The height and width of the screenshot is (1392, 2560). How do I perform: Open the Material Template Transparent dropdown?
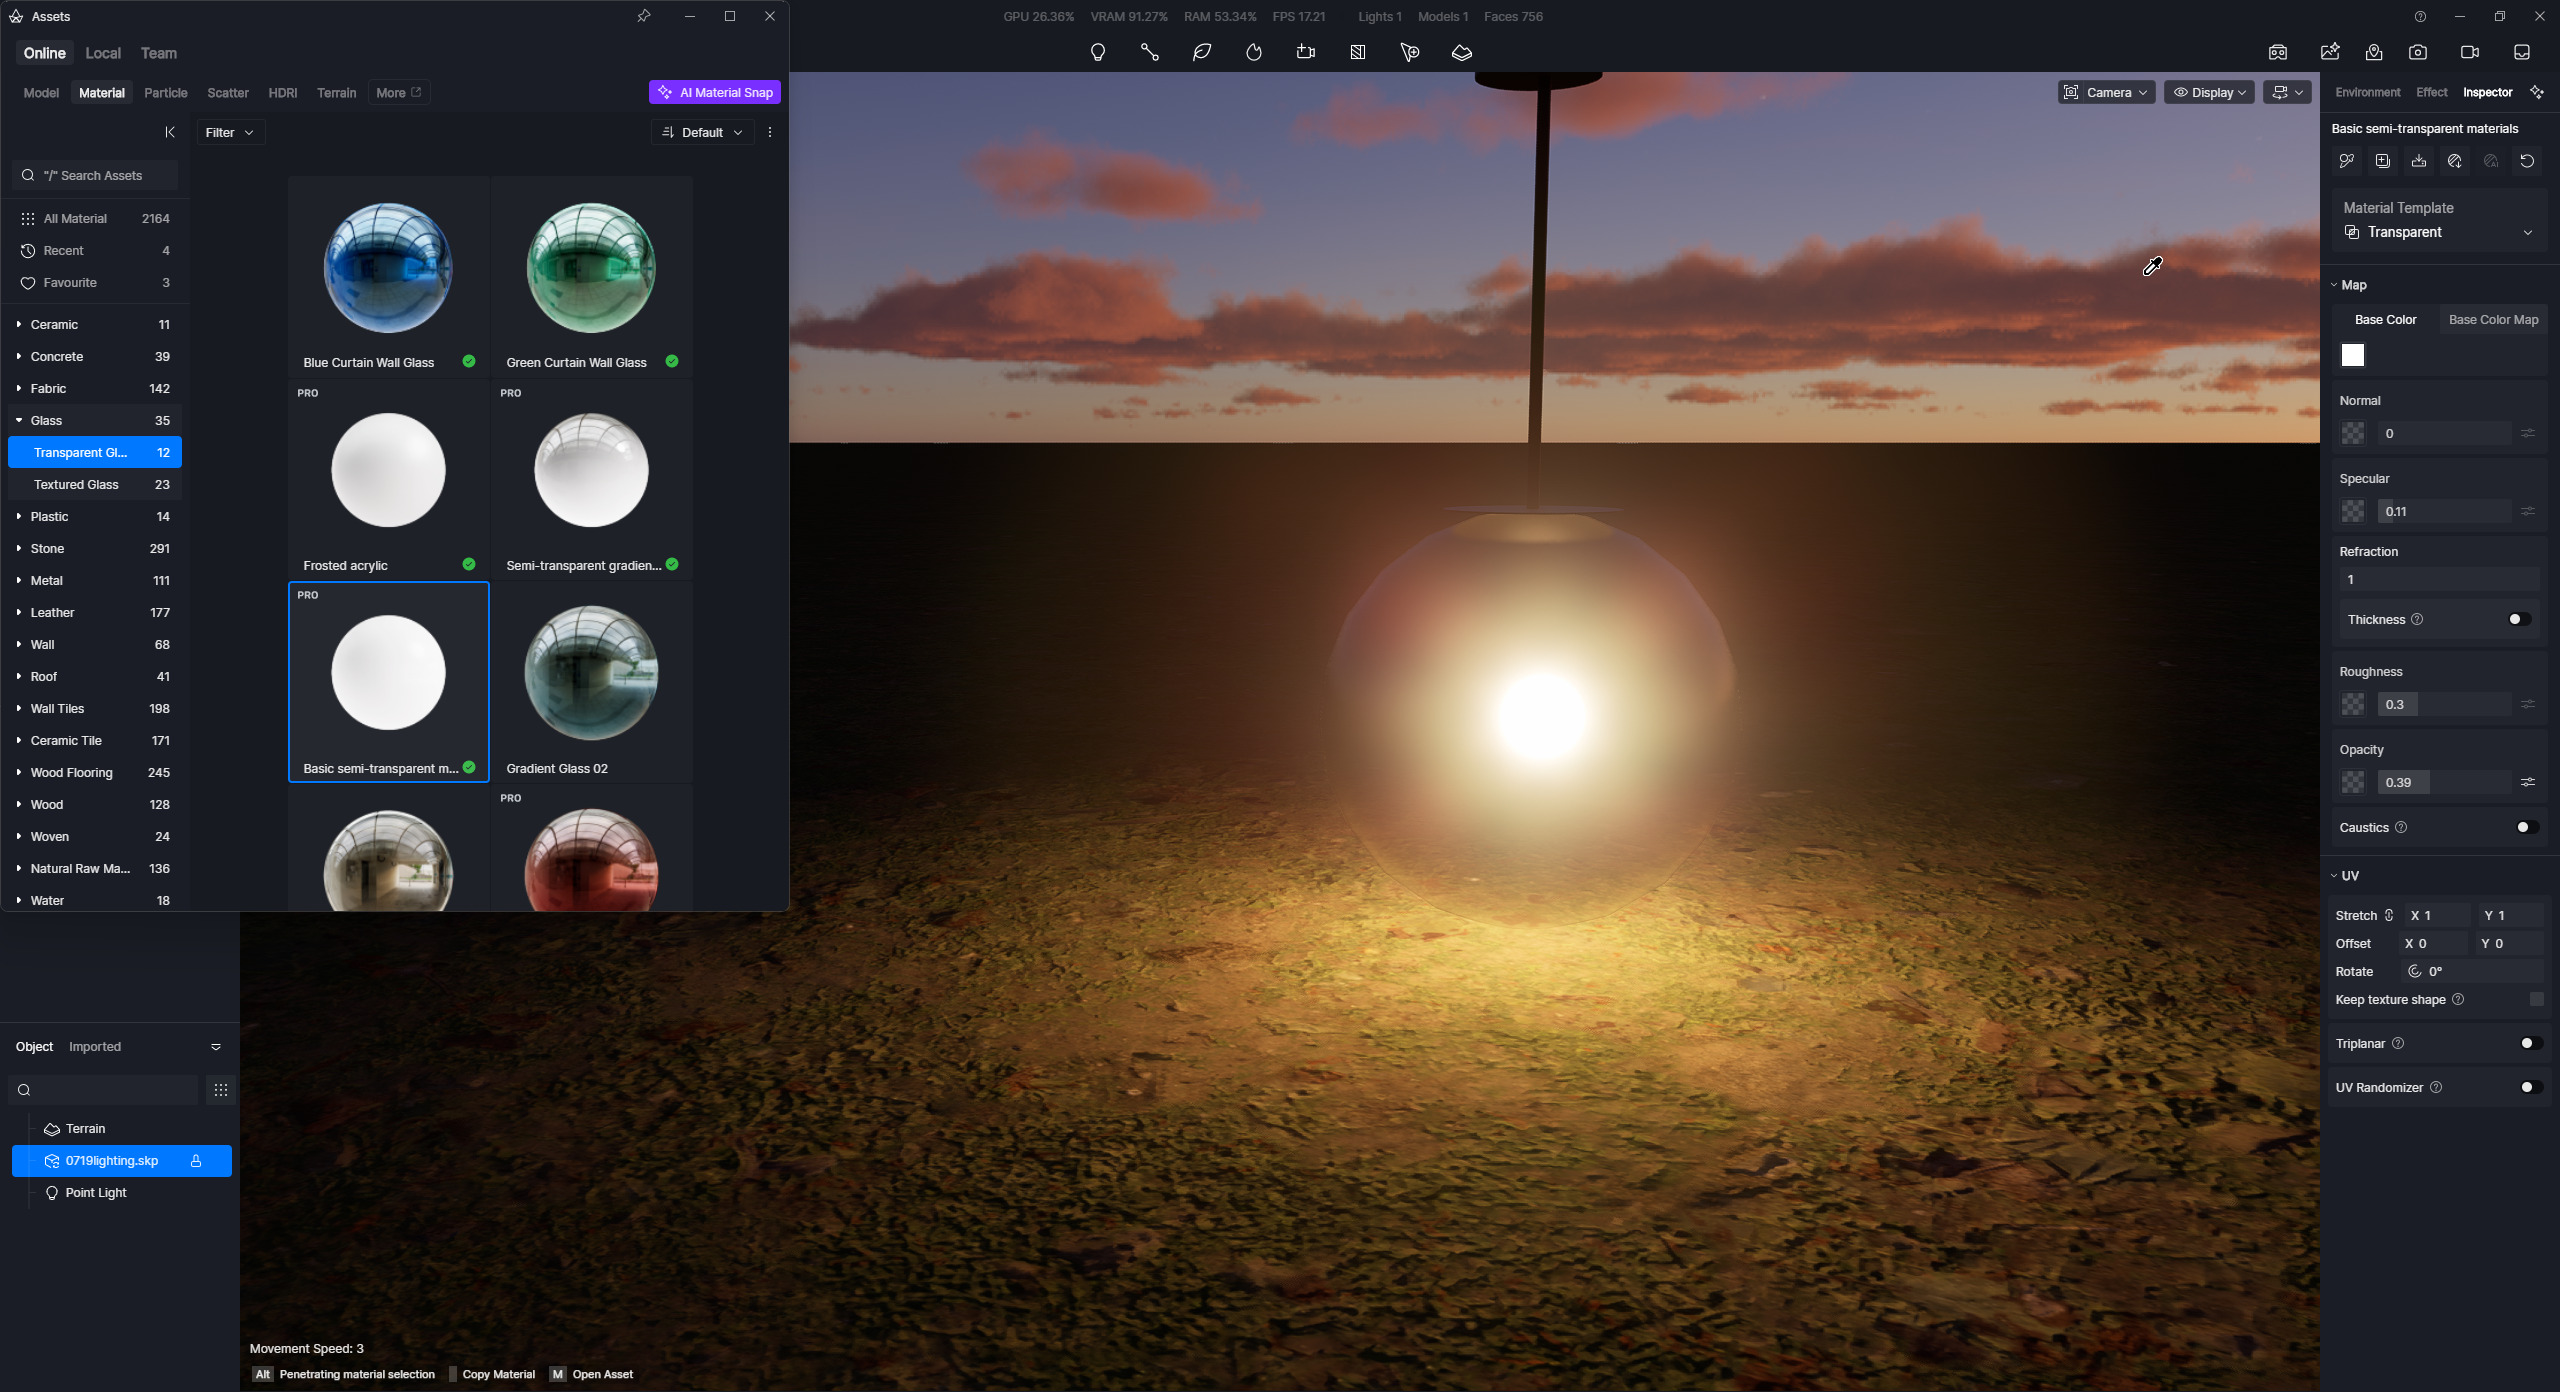pyautogui.click(x=2438, y=232)
